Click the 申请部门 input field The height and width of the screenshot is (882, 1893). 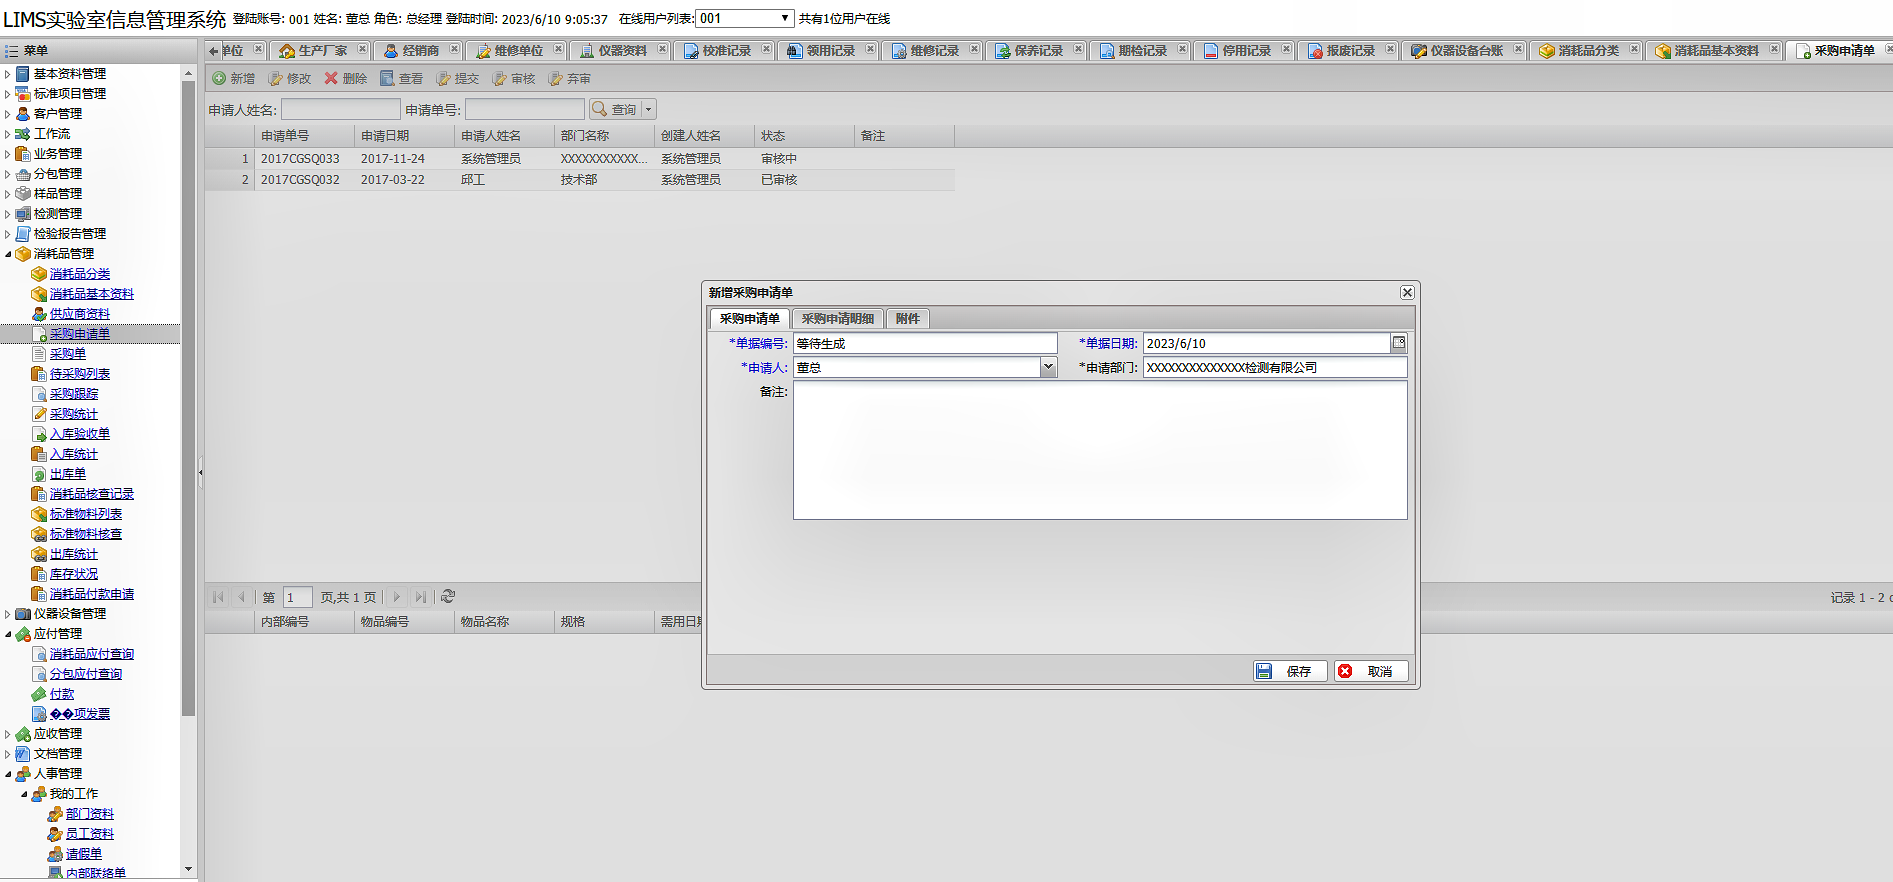coord(1275,367)
